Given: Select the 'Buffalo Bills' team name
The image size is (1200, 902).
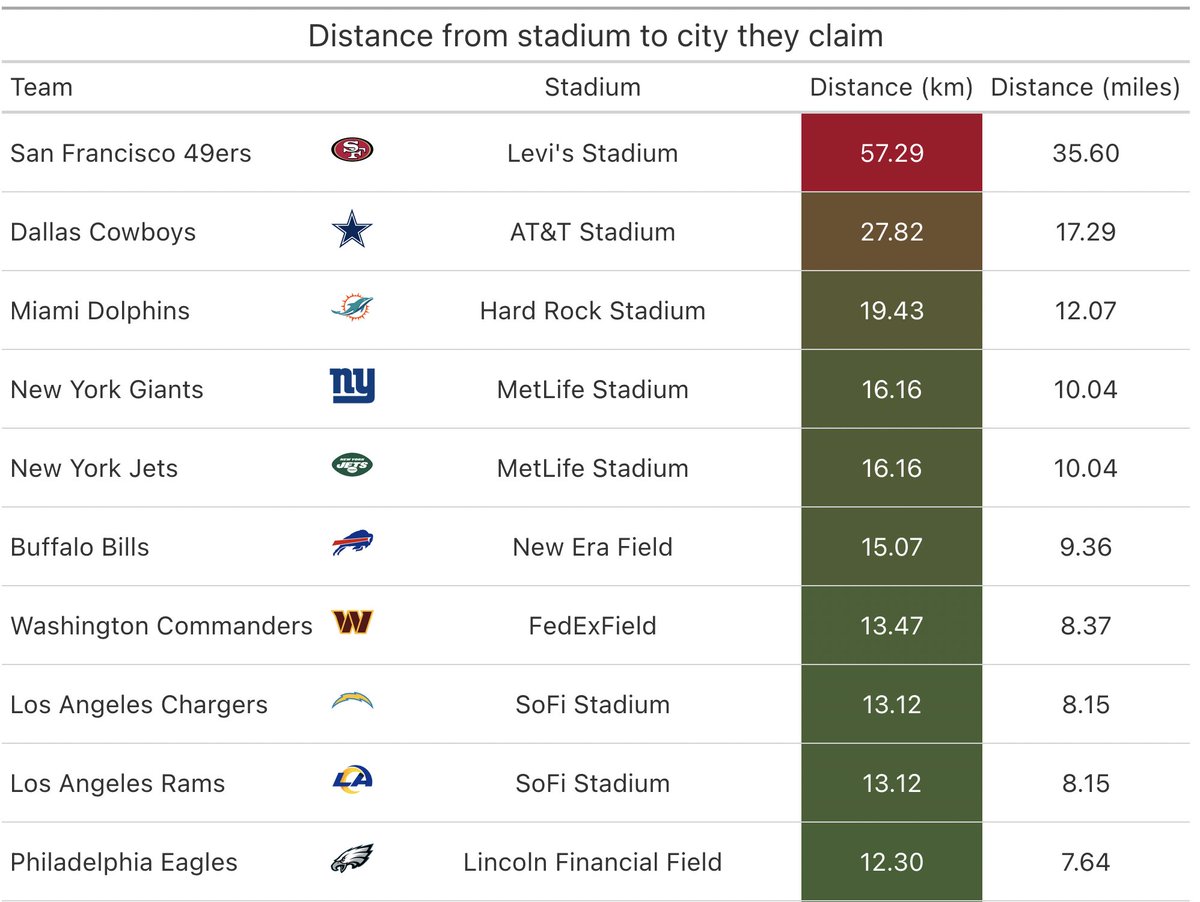Looking at the screenshot, I should pos(80,547).
